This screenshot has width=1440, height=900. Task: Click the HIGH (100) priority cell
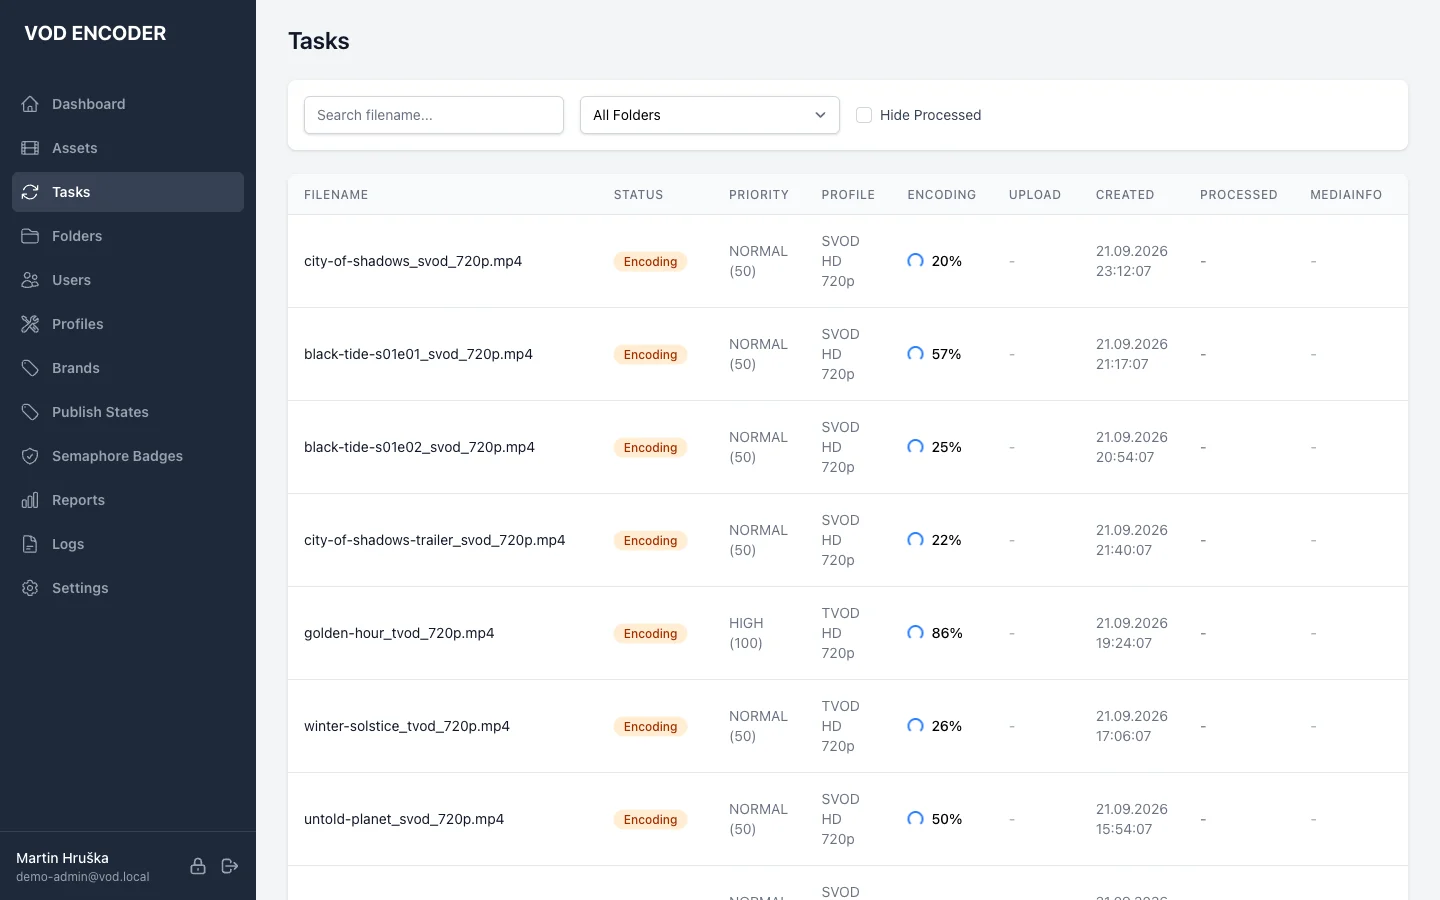746,633
